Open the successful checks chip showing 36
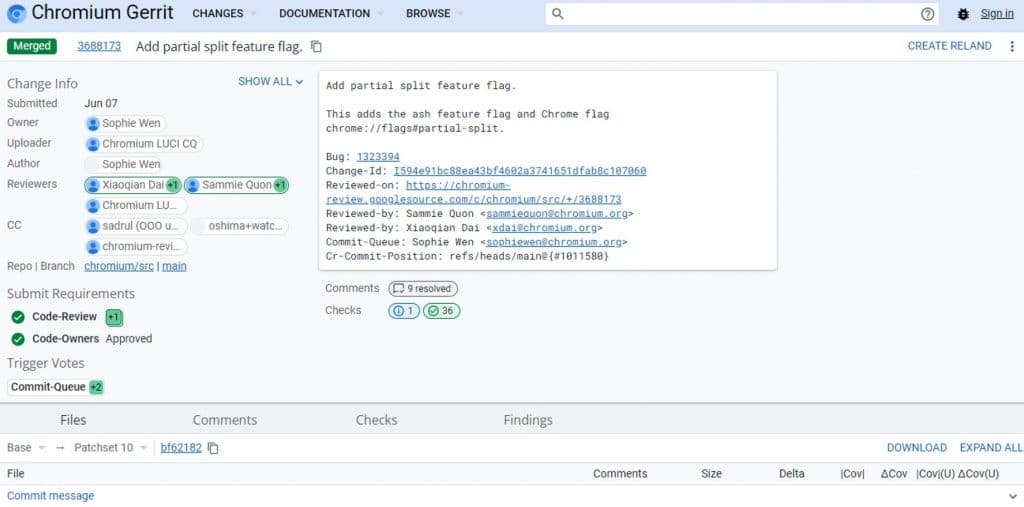This screenshot has width=1024, height=507. (x=441, y=311)
